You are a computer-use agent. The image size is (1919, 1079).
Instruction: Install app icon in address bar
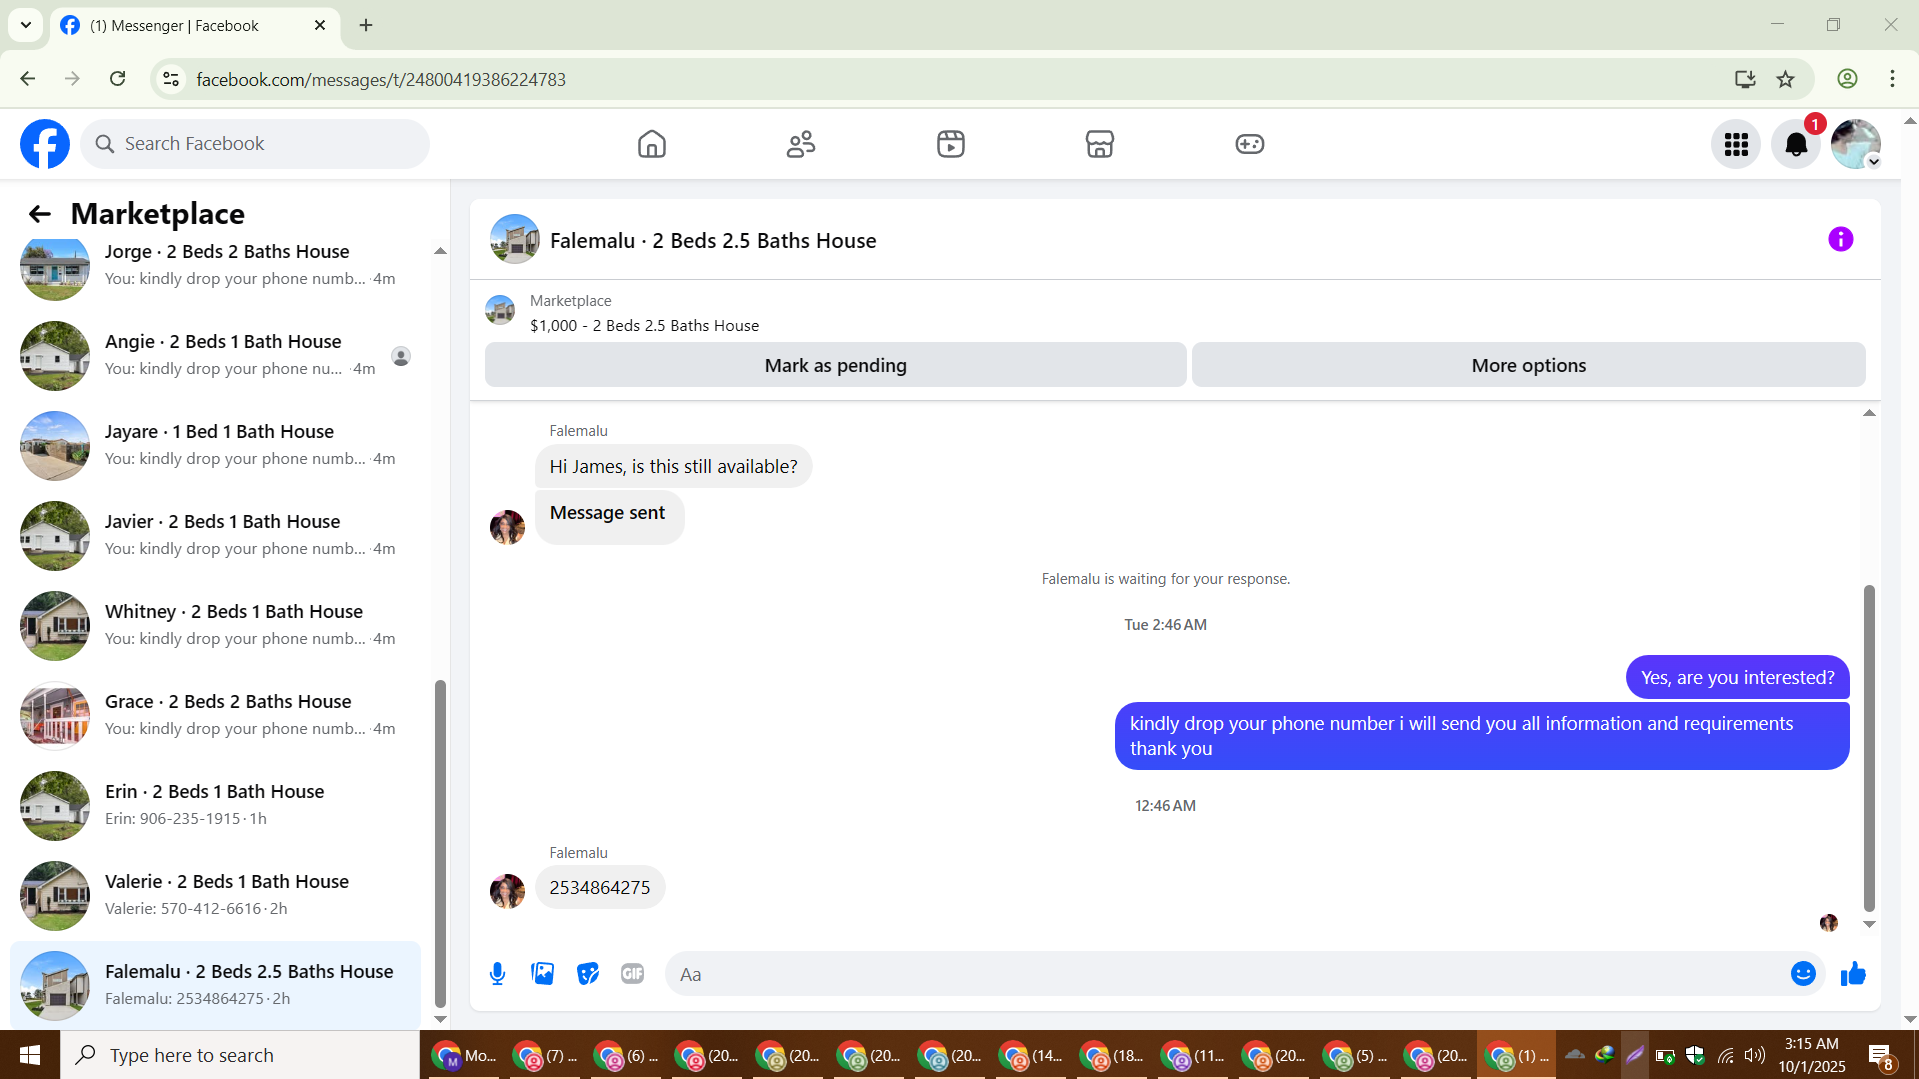[1744, 79]
